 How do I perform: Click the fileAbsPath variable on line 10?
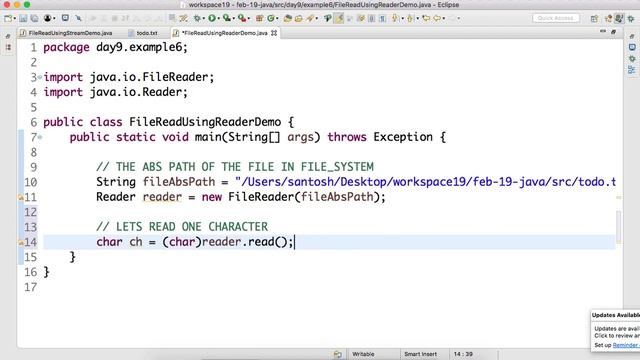pos(178,182)
